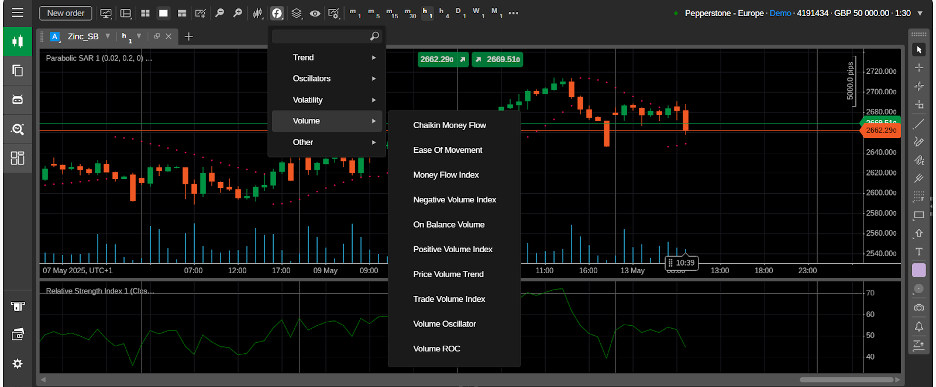Select the text T tool
Image resolution: width=936 pixels, height=387 pixels.
pos(919,251)
